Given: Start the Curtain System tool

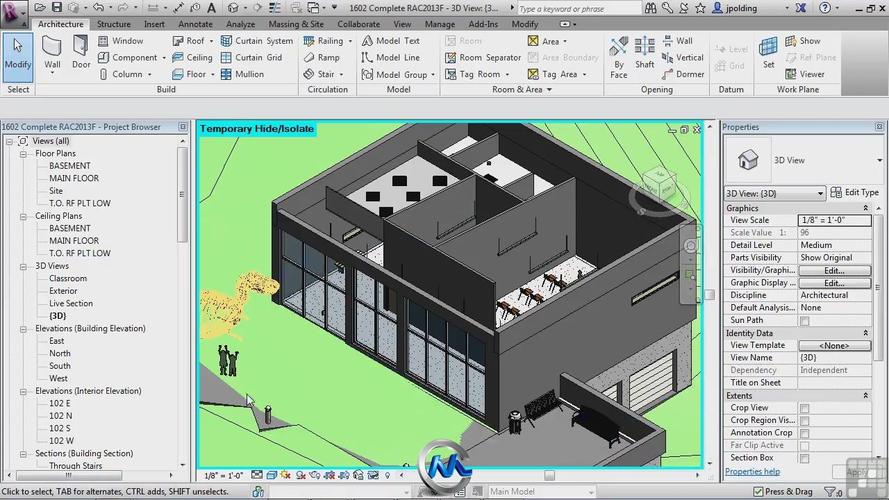Looking at the screenshot, I should pos(257,41).
